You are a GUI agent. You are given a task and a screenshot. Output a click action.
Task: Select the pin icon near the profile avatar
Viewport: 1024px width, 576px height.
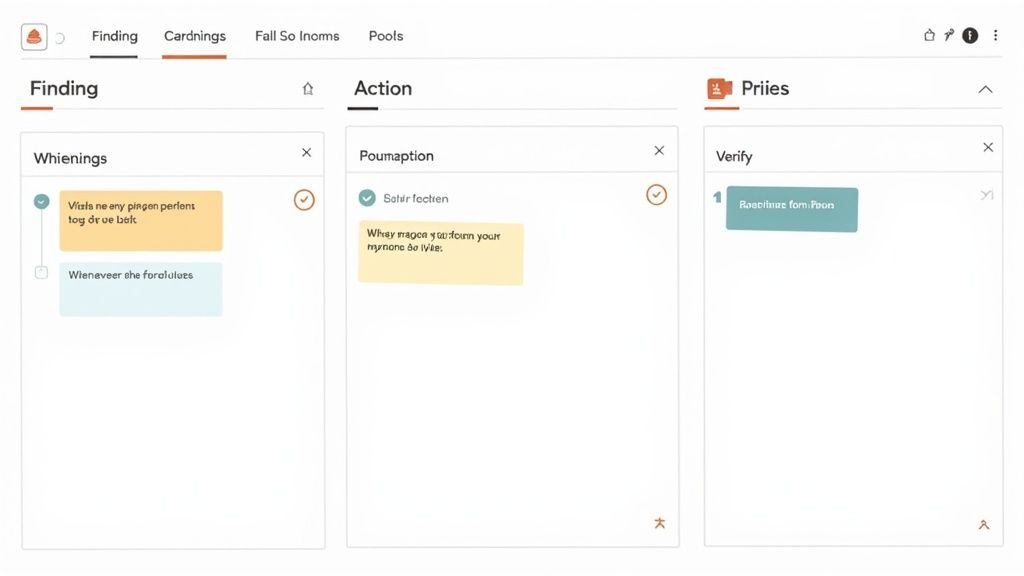[x=948, y=33]
